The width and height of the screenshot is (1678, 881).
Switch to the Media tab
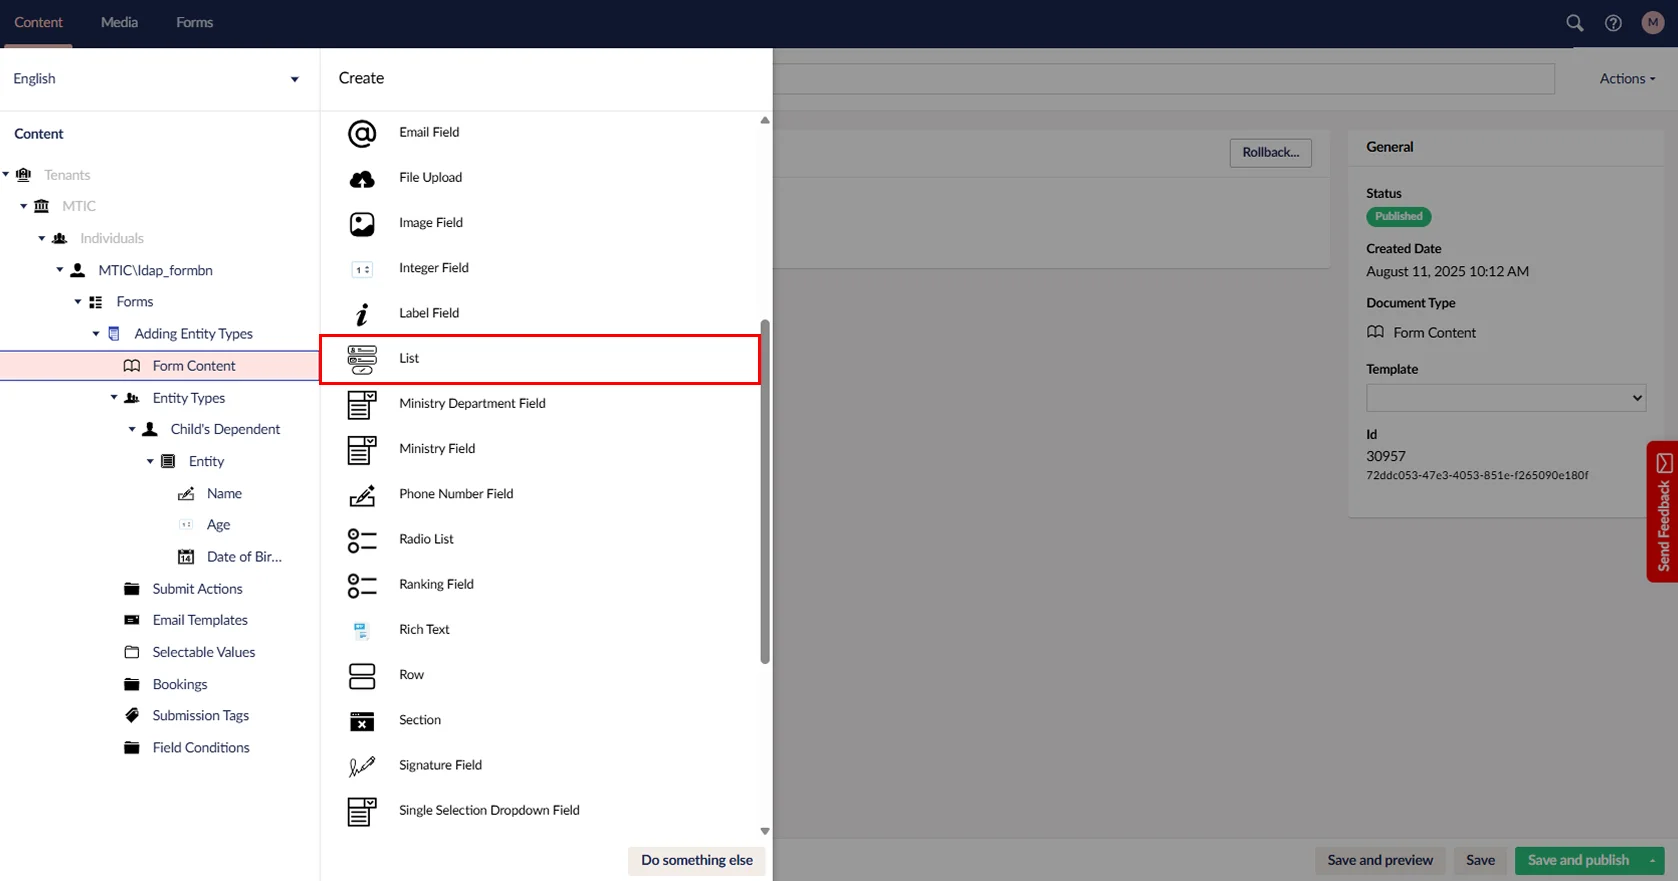tap(119, 22)
